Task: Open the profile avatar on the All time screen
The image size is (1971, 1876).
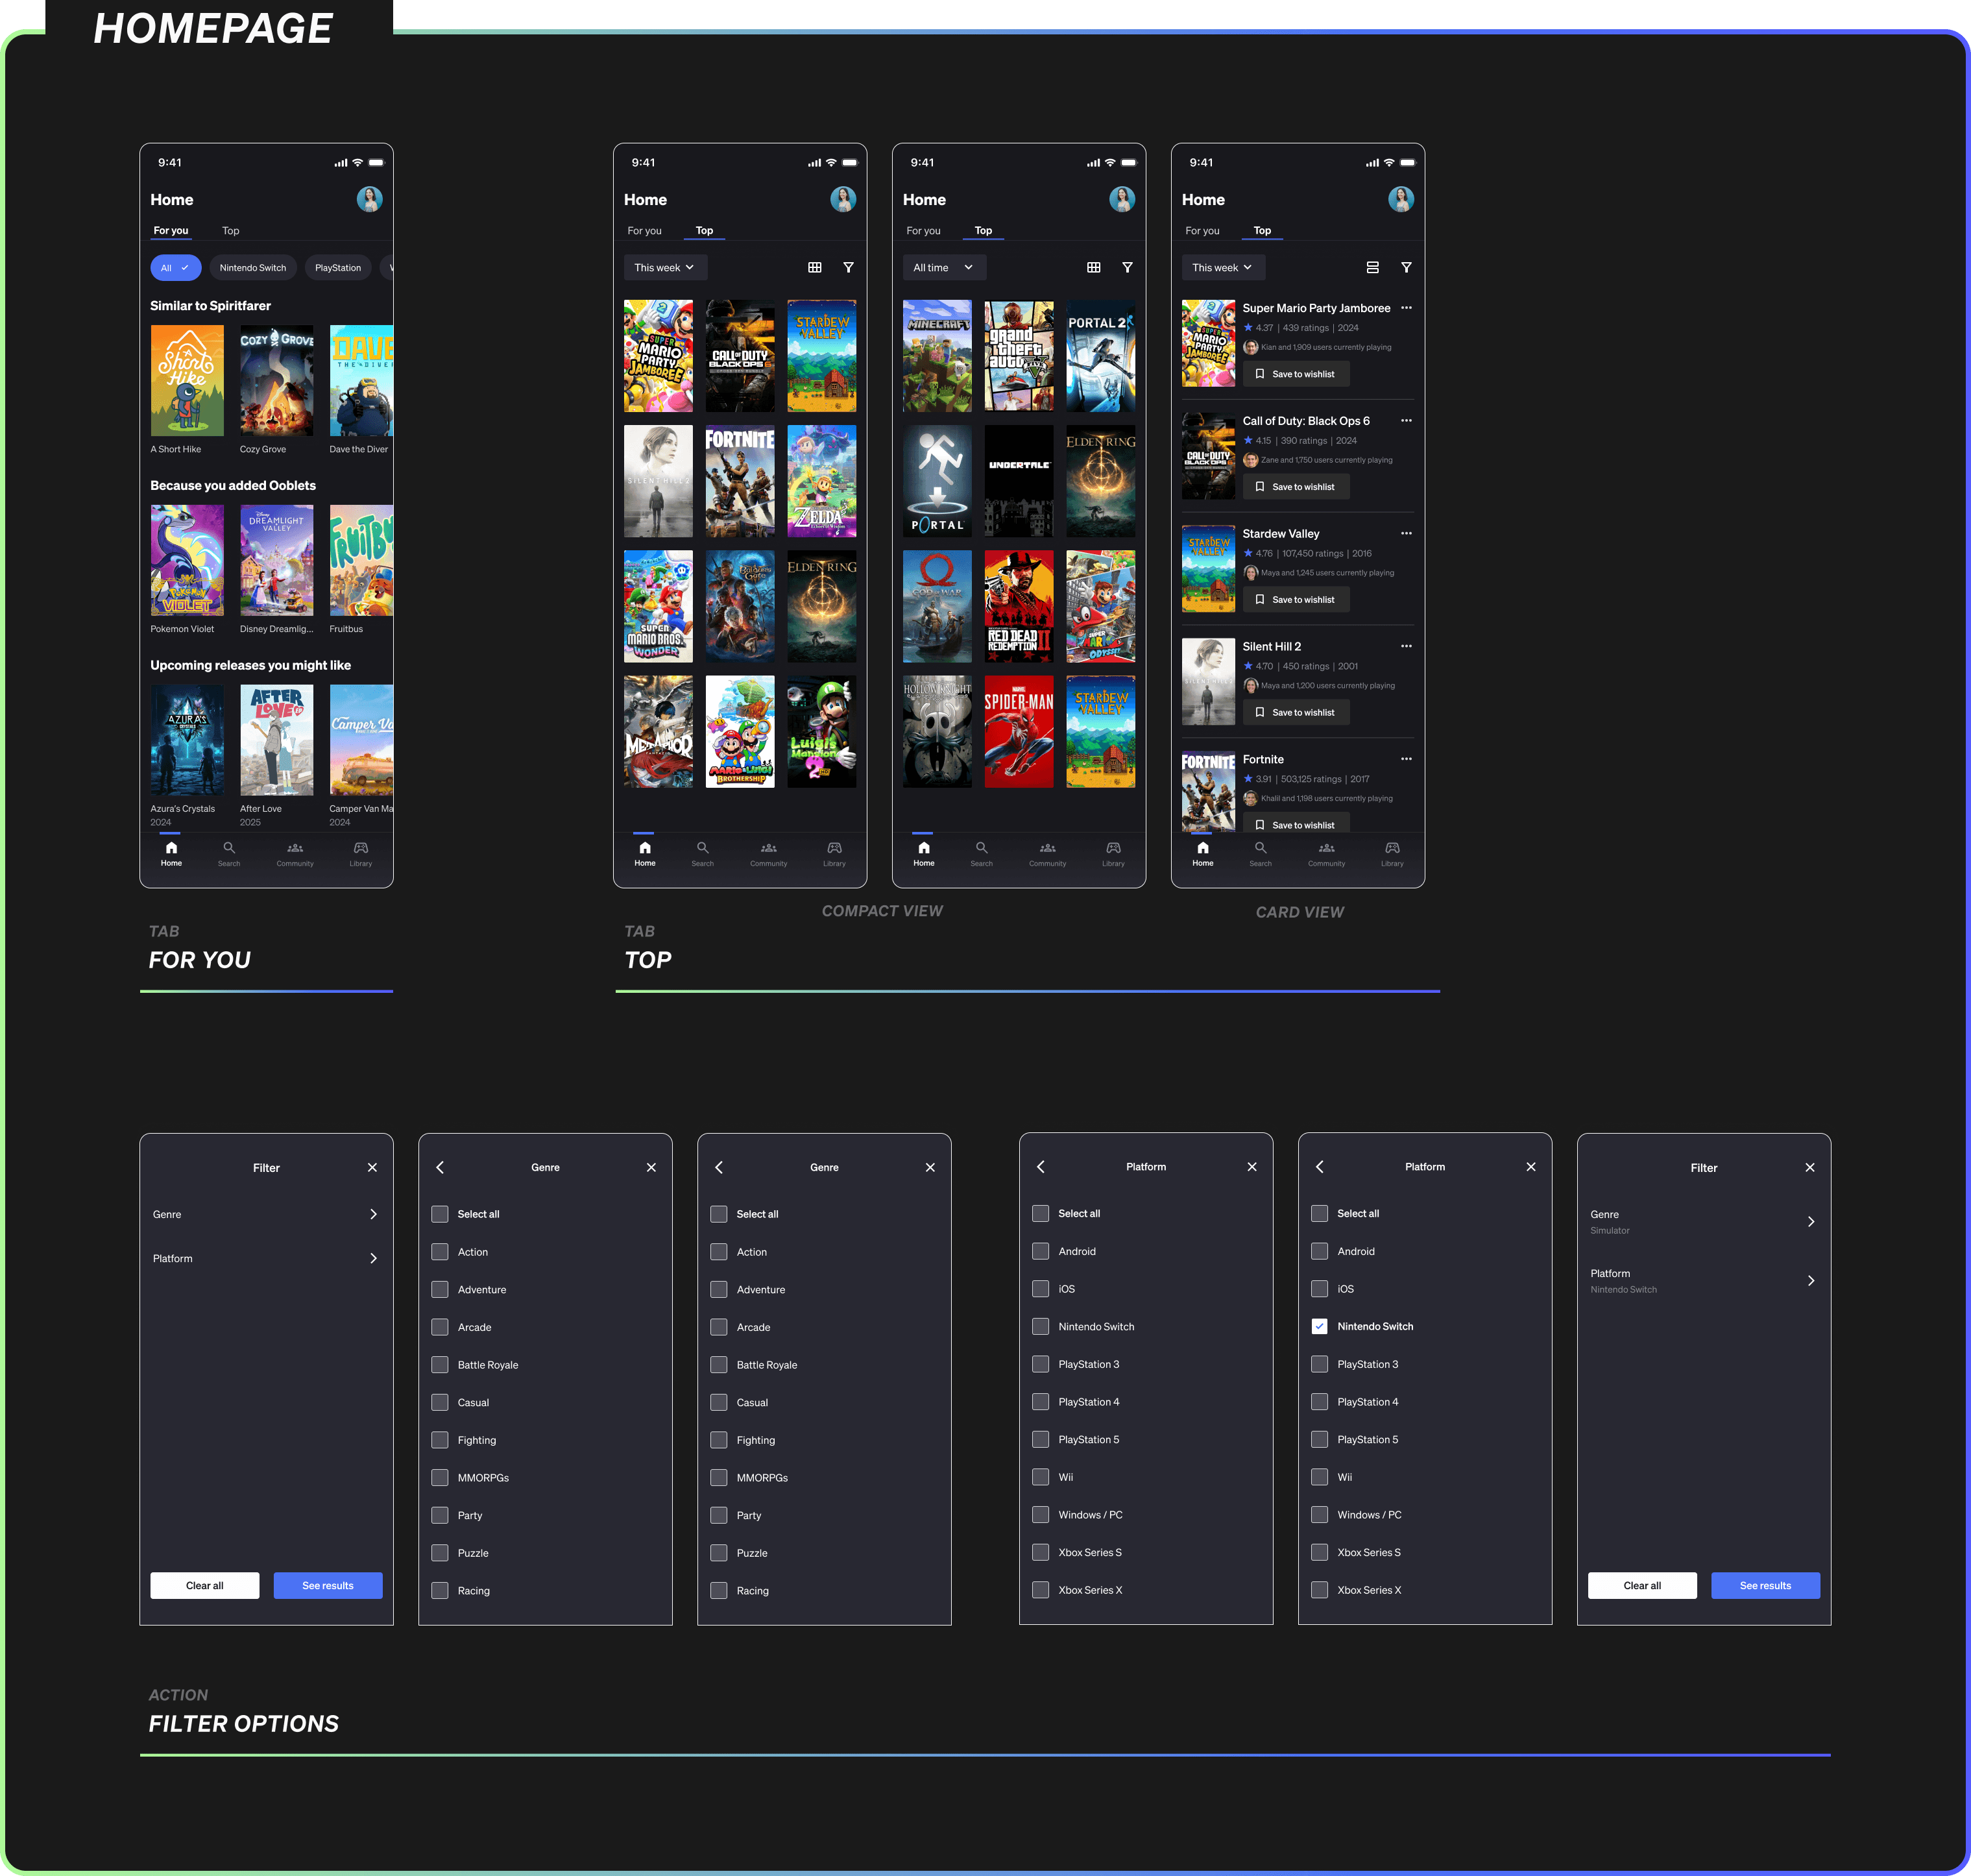Action: point(1122,199)
